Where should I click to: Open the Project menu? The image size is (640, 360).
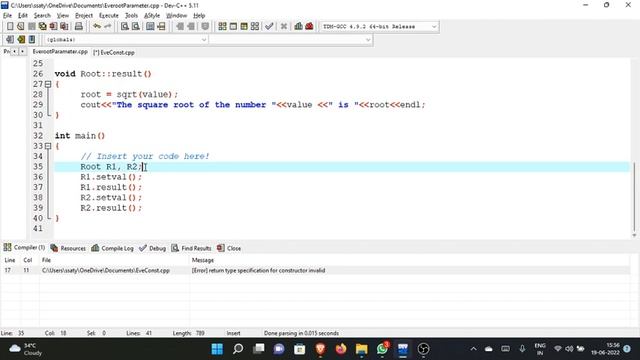[x=84, y=16]
